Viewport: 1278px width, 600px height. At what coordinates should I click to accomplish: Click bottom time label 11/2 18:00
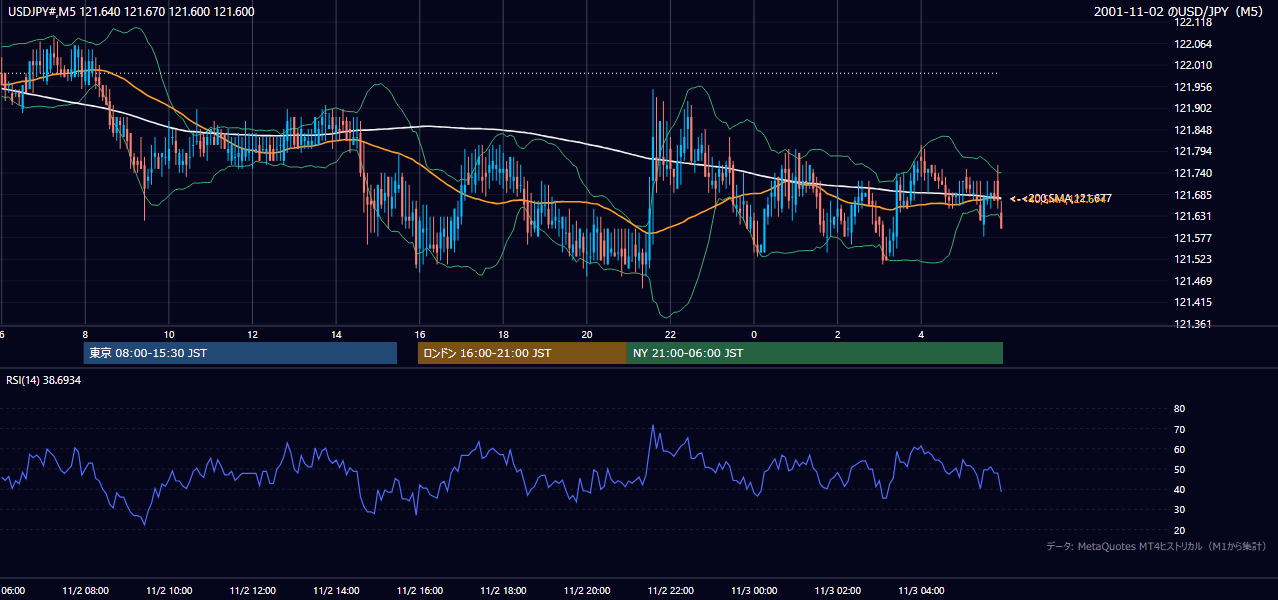(503, 591)
